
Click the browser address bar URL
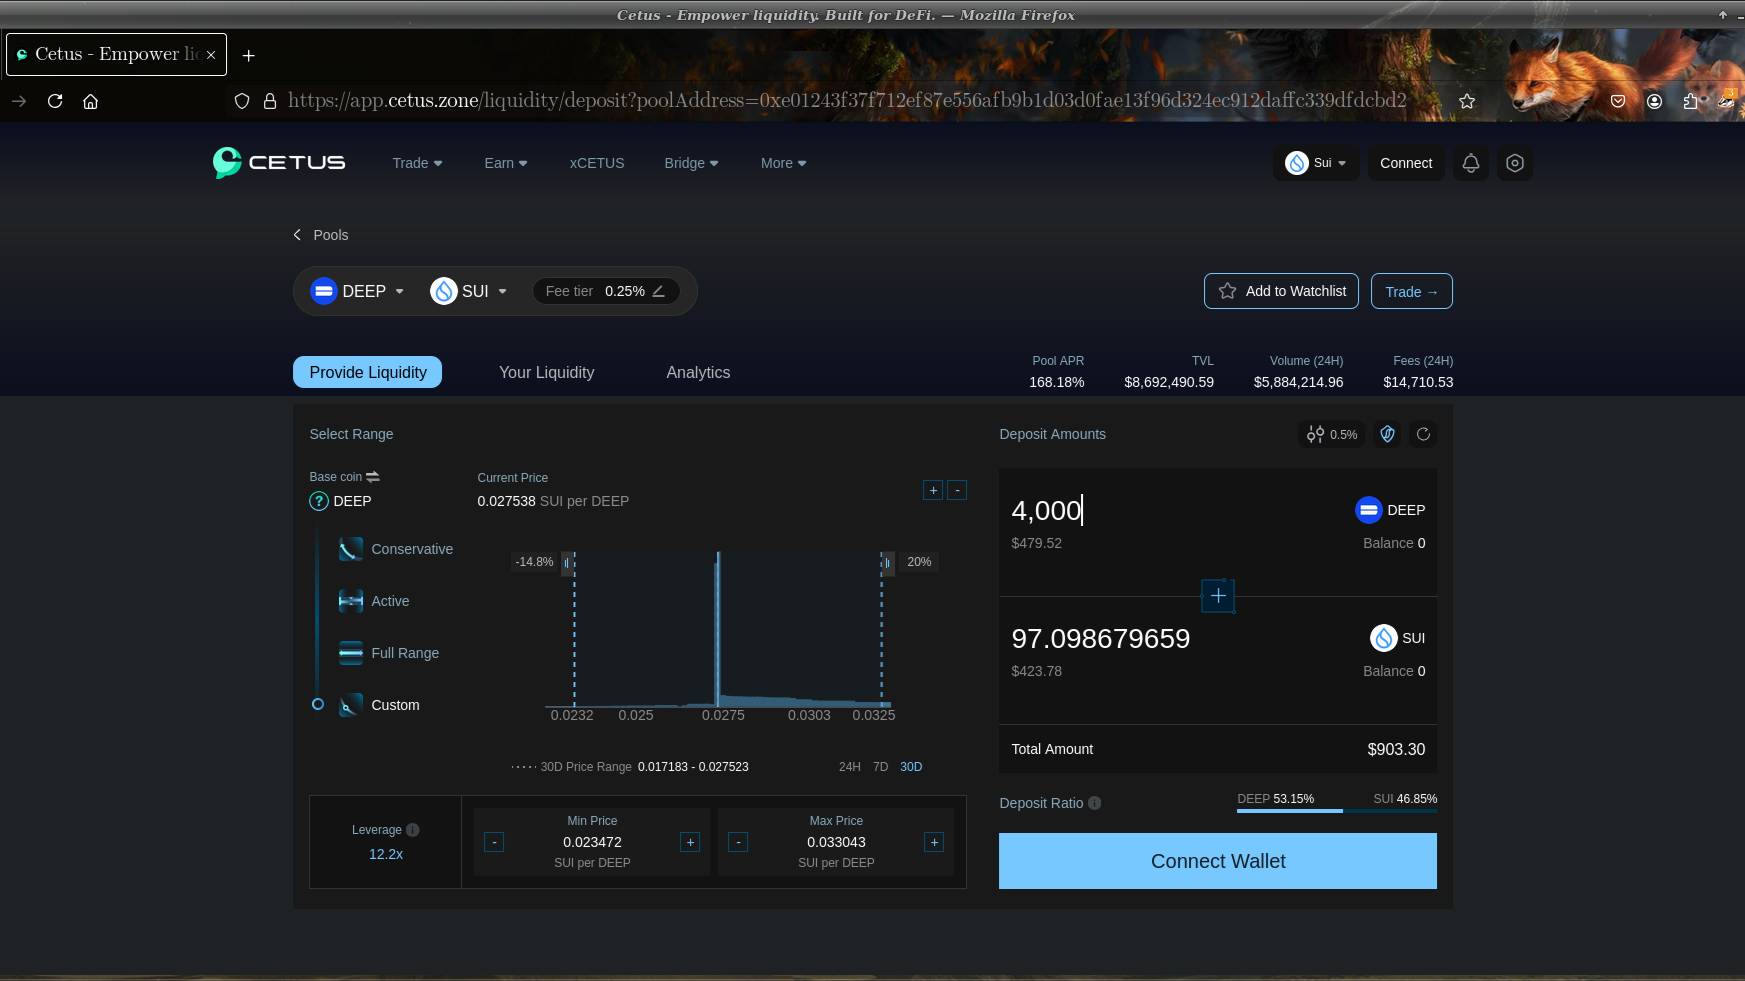click(847, 101)
